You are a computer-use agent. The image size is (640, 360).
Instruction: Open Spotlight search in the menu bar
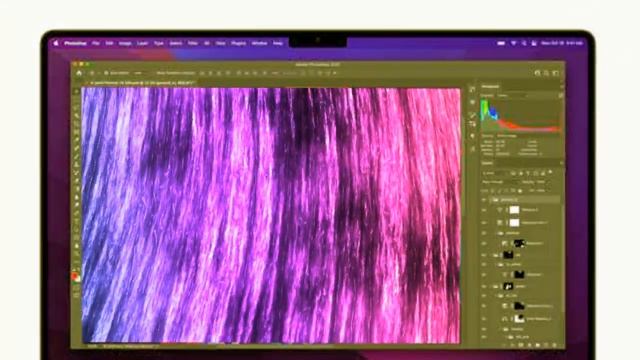(524, 43)
